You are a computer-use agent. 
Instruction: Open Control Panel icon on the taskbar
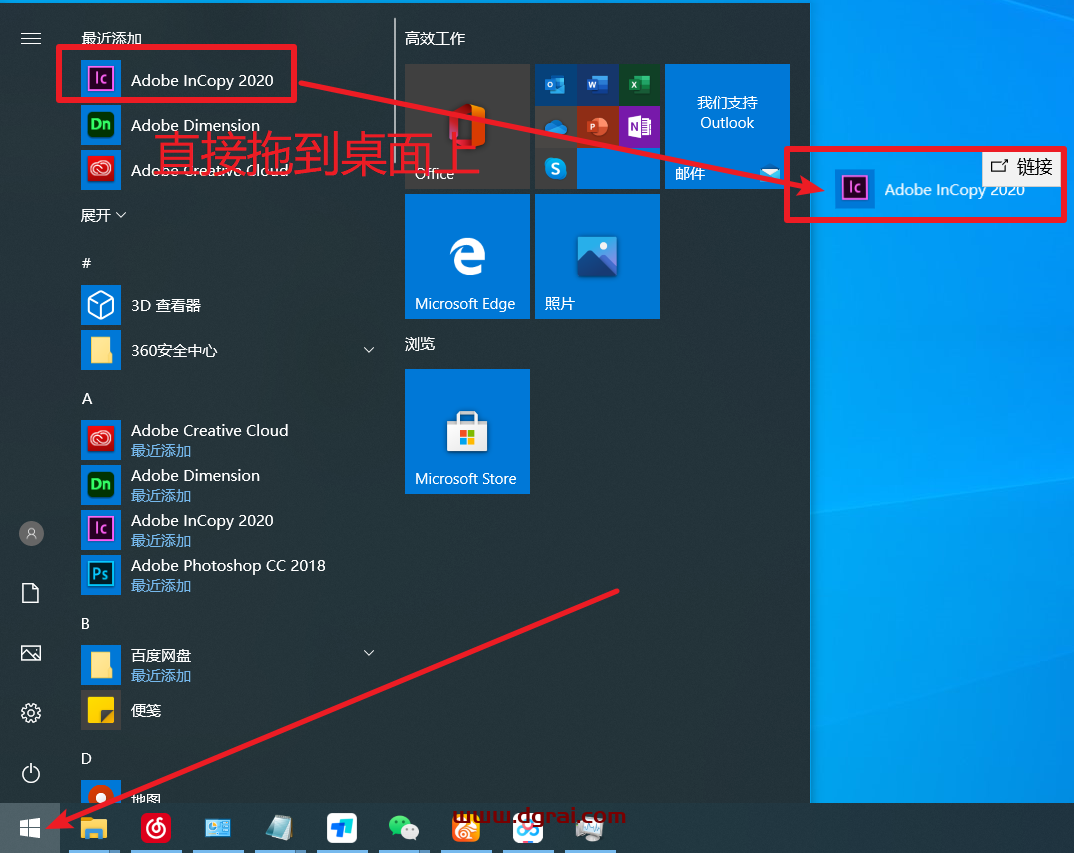click(x=218, y=828)
